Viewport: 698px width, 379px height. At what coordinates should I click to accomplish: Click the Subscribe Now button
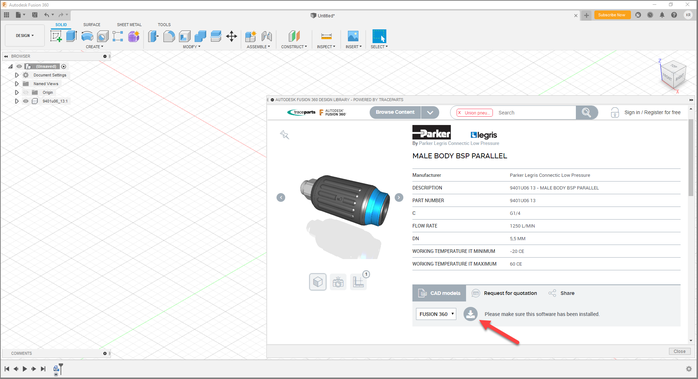tap(612, 15)
